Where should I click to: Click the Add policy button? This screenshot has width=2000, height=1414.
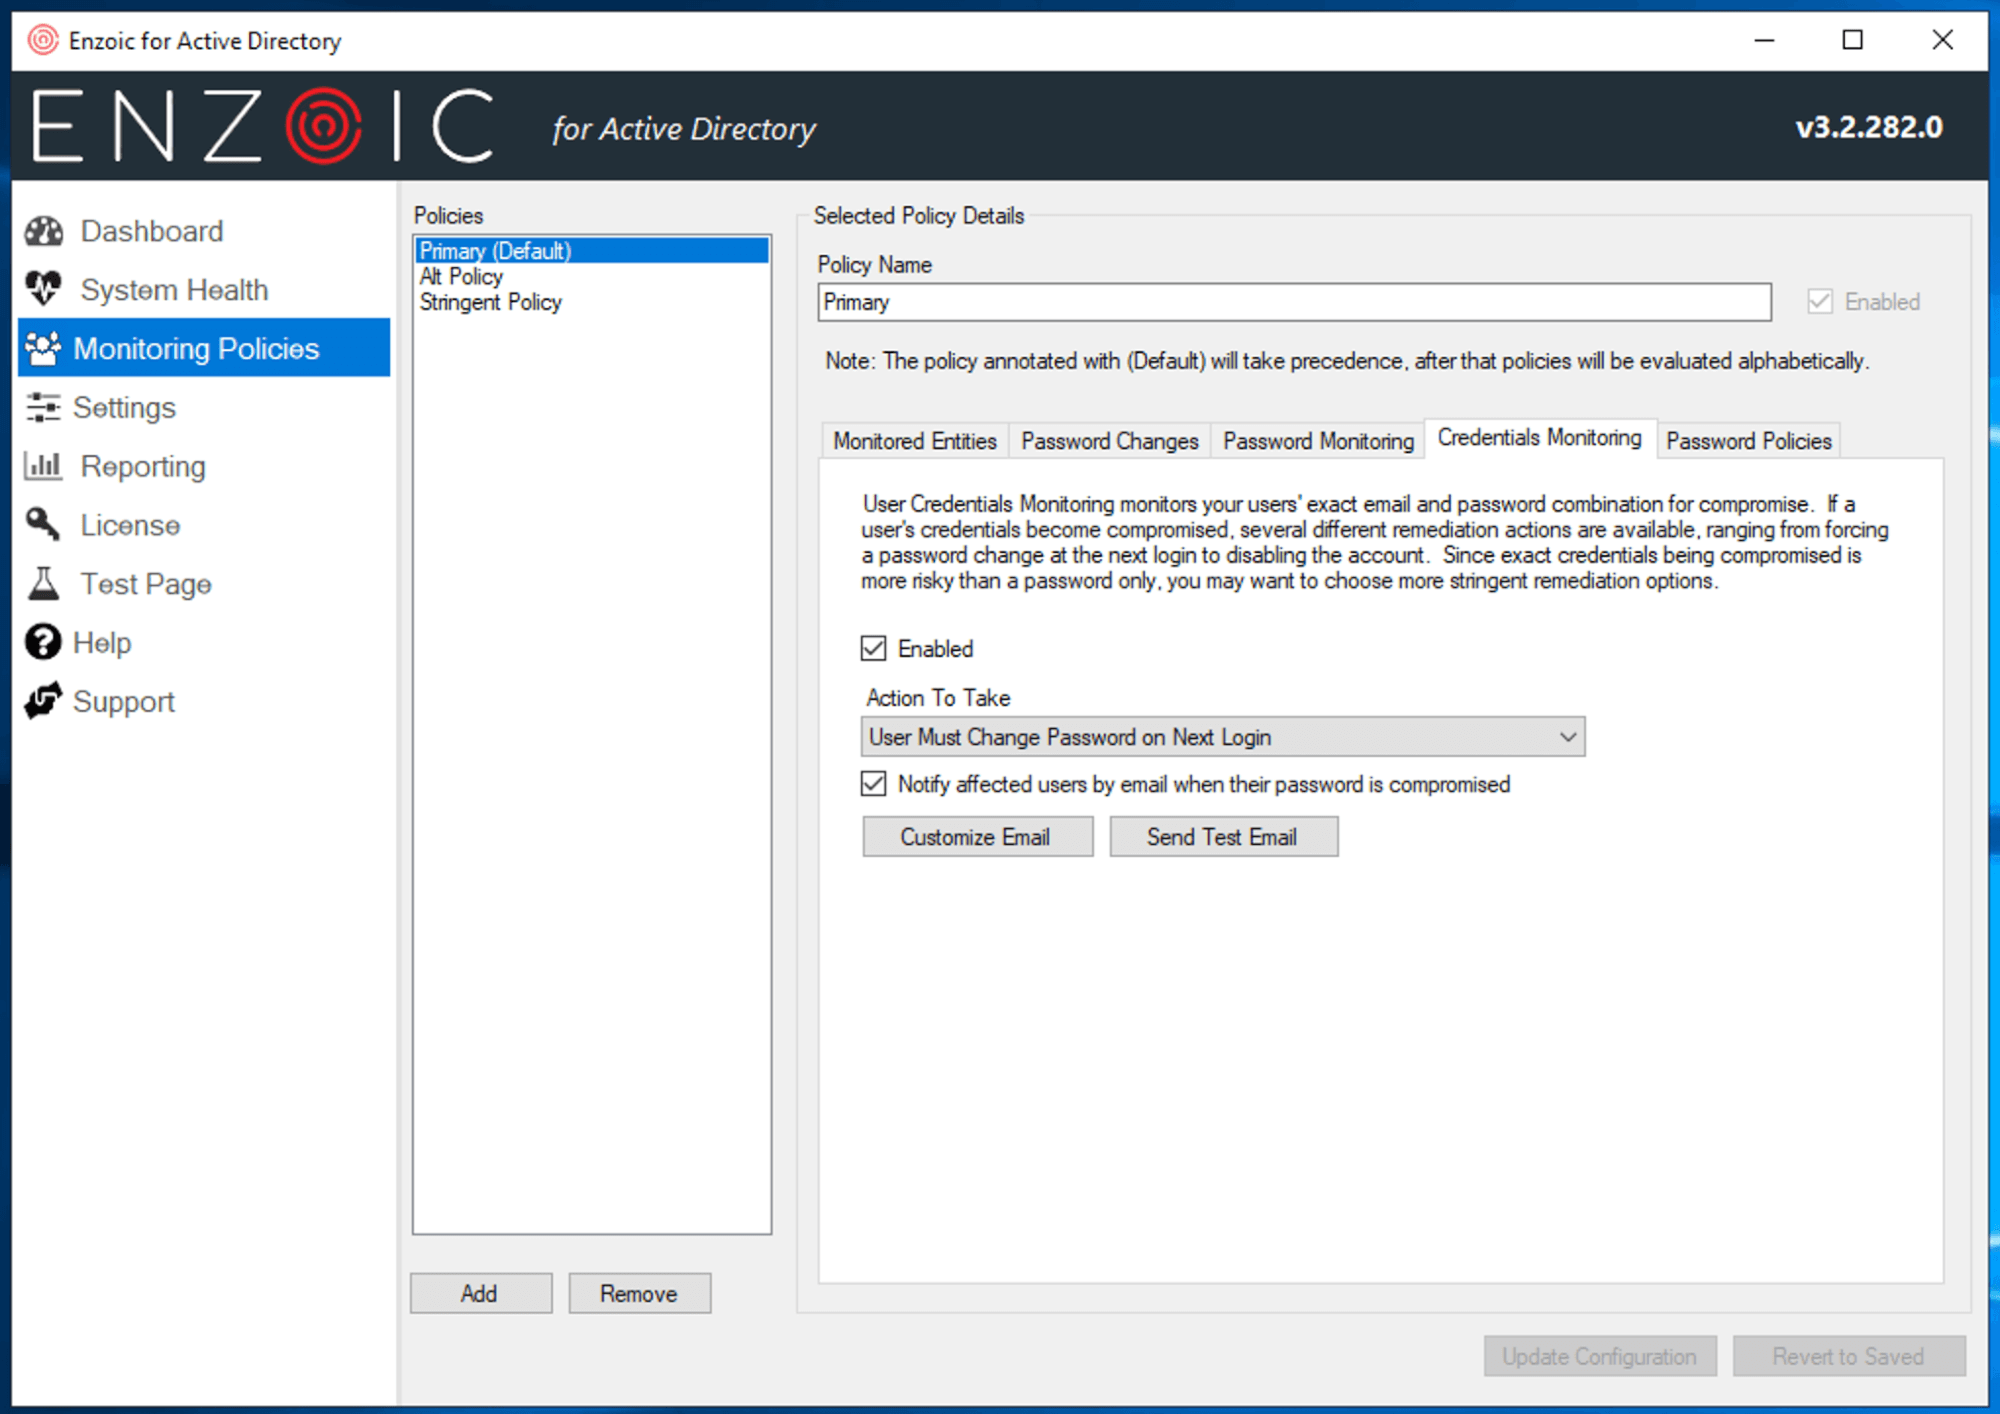pos(481,1293)
